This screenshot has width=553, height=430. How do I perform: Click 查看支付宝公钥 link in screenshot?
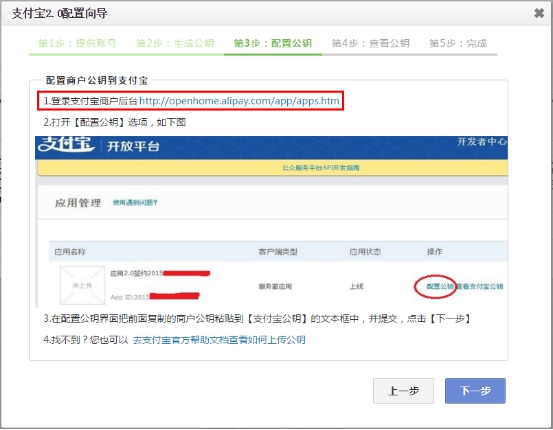[x=480, y=286]
